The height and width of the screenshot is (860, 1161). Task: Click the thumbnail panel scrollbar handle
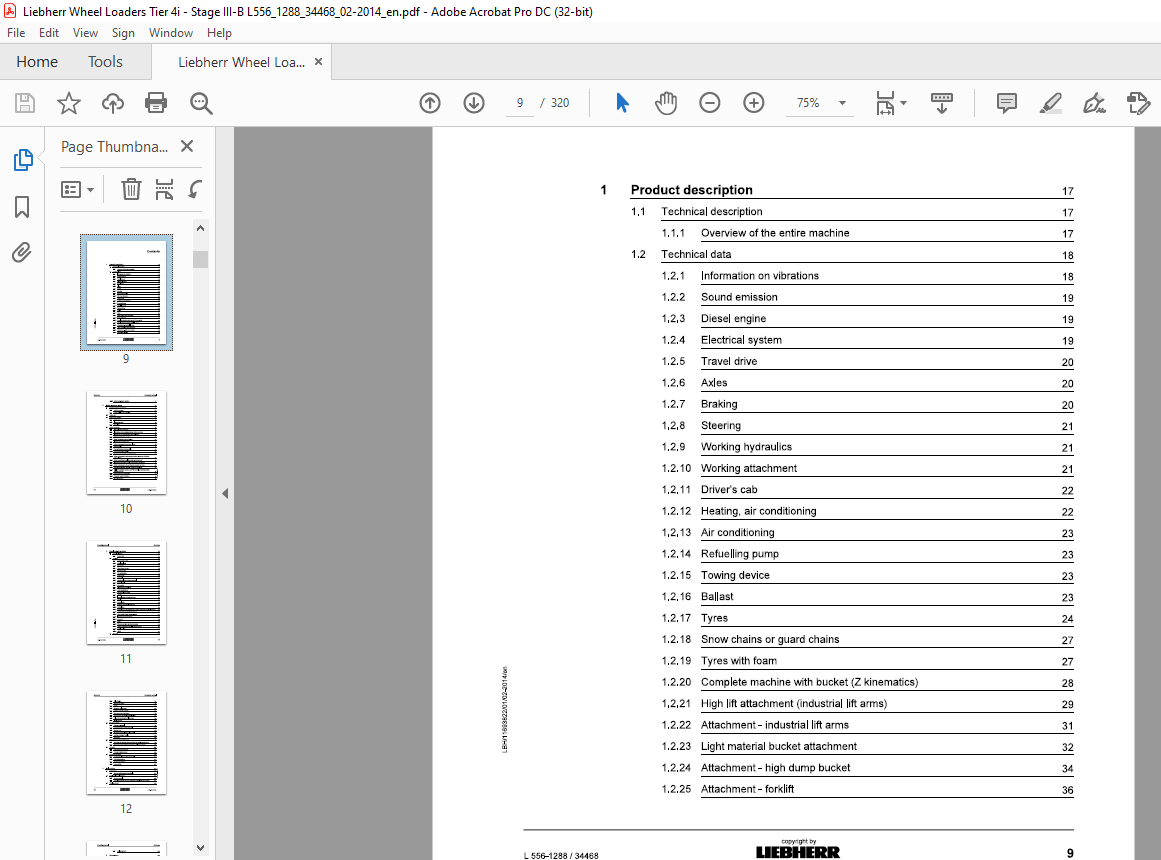201,259
